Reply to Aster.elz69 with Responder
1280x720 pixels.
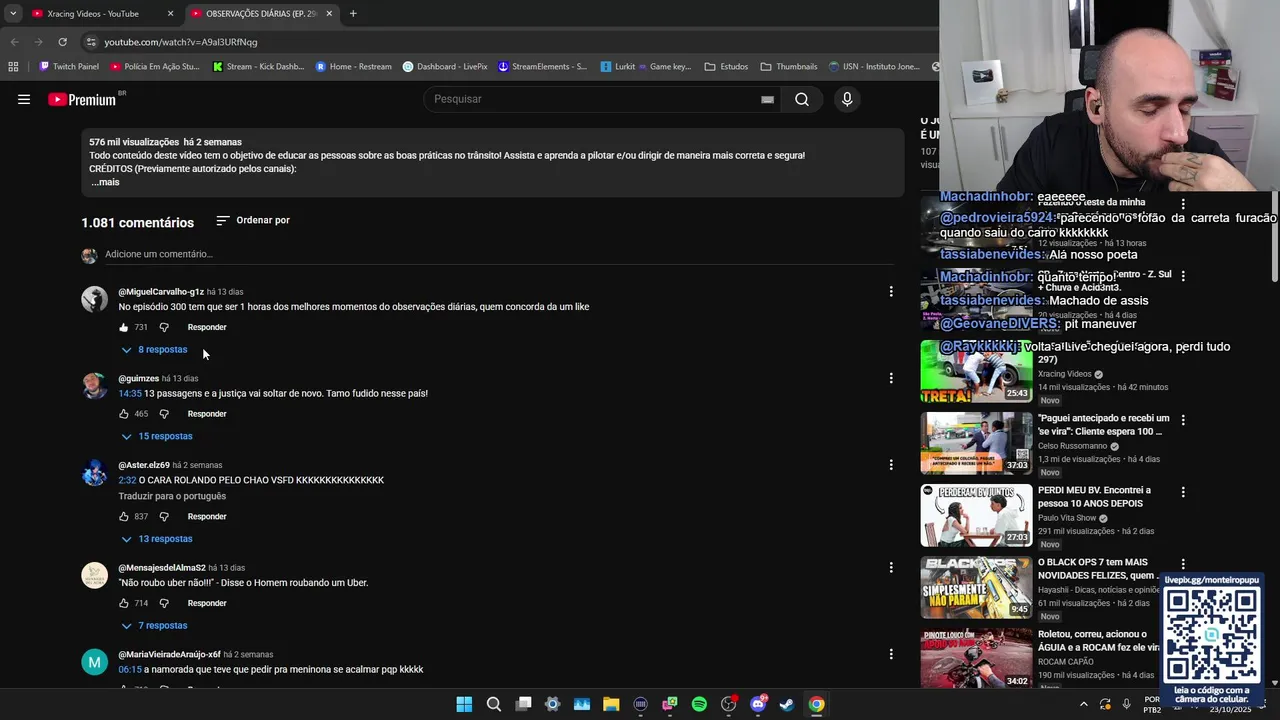click(x=207, y=517)
